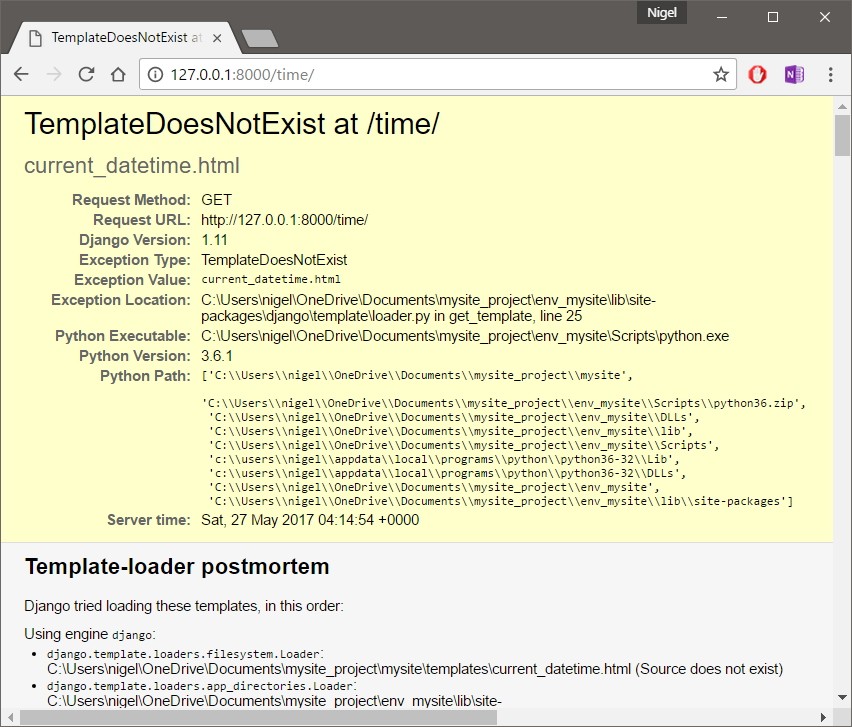
Task: Click the Exception Location path text
Action: tap(428, 308)
